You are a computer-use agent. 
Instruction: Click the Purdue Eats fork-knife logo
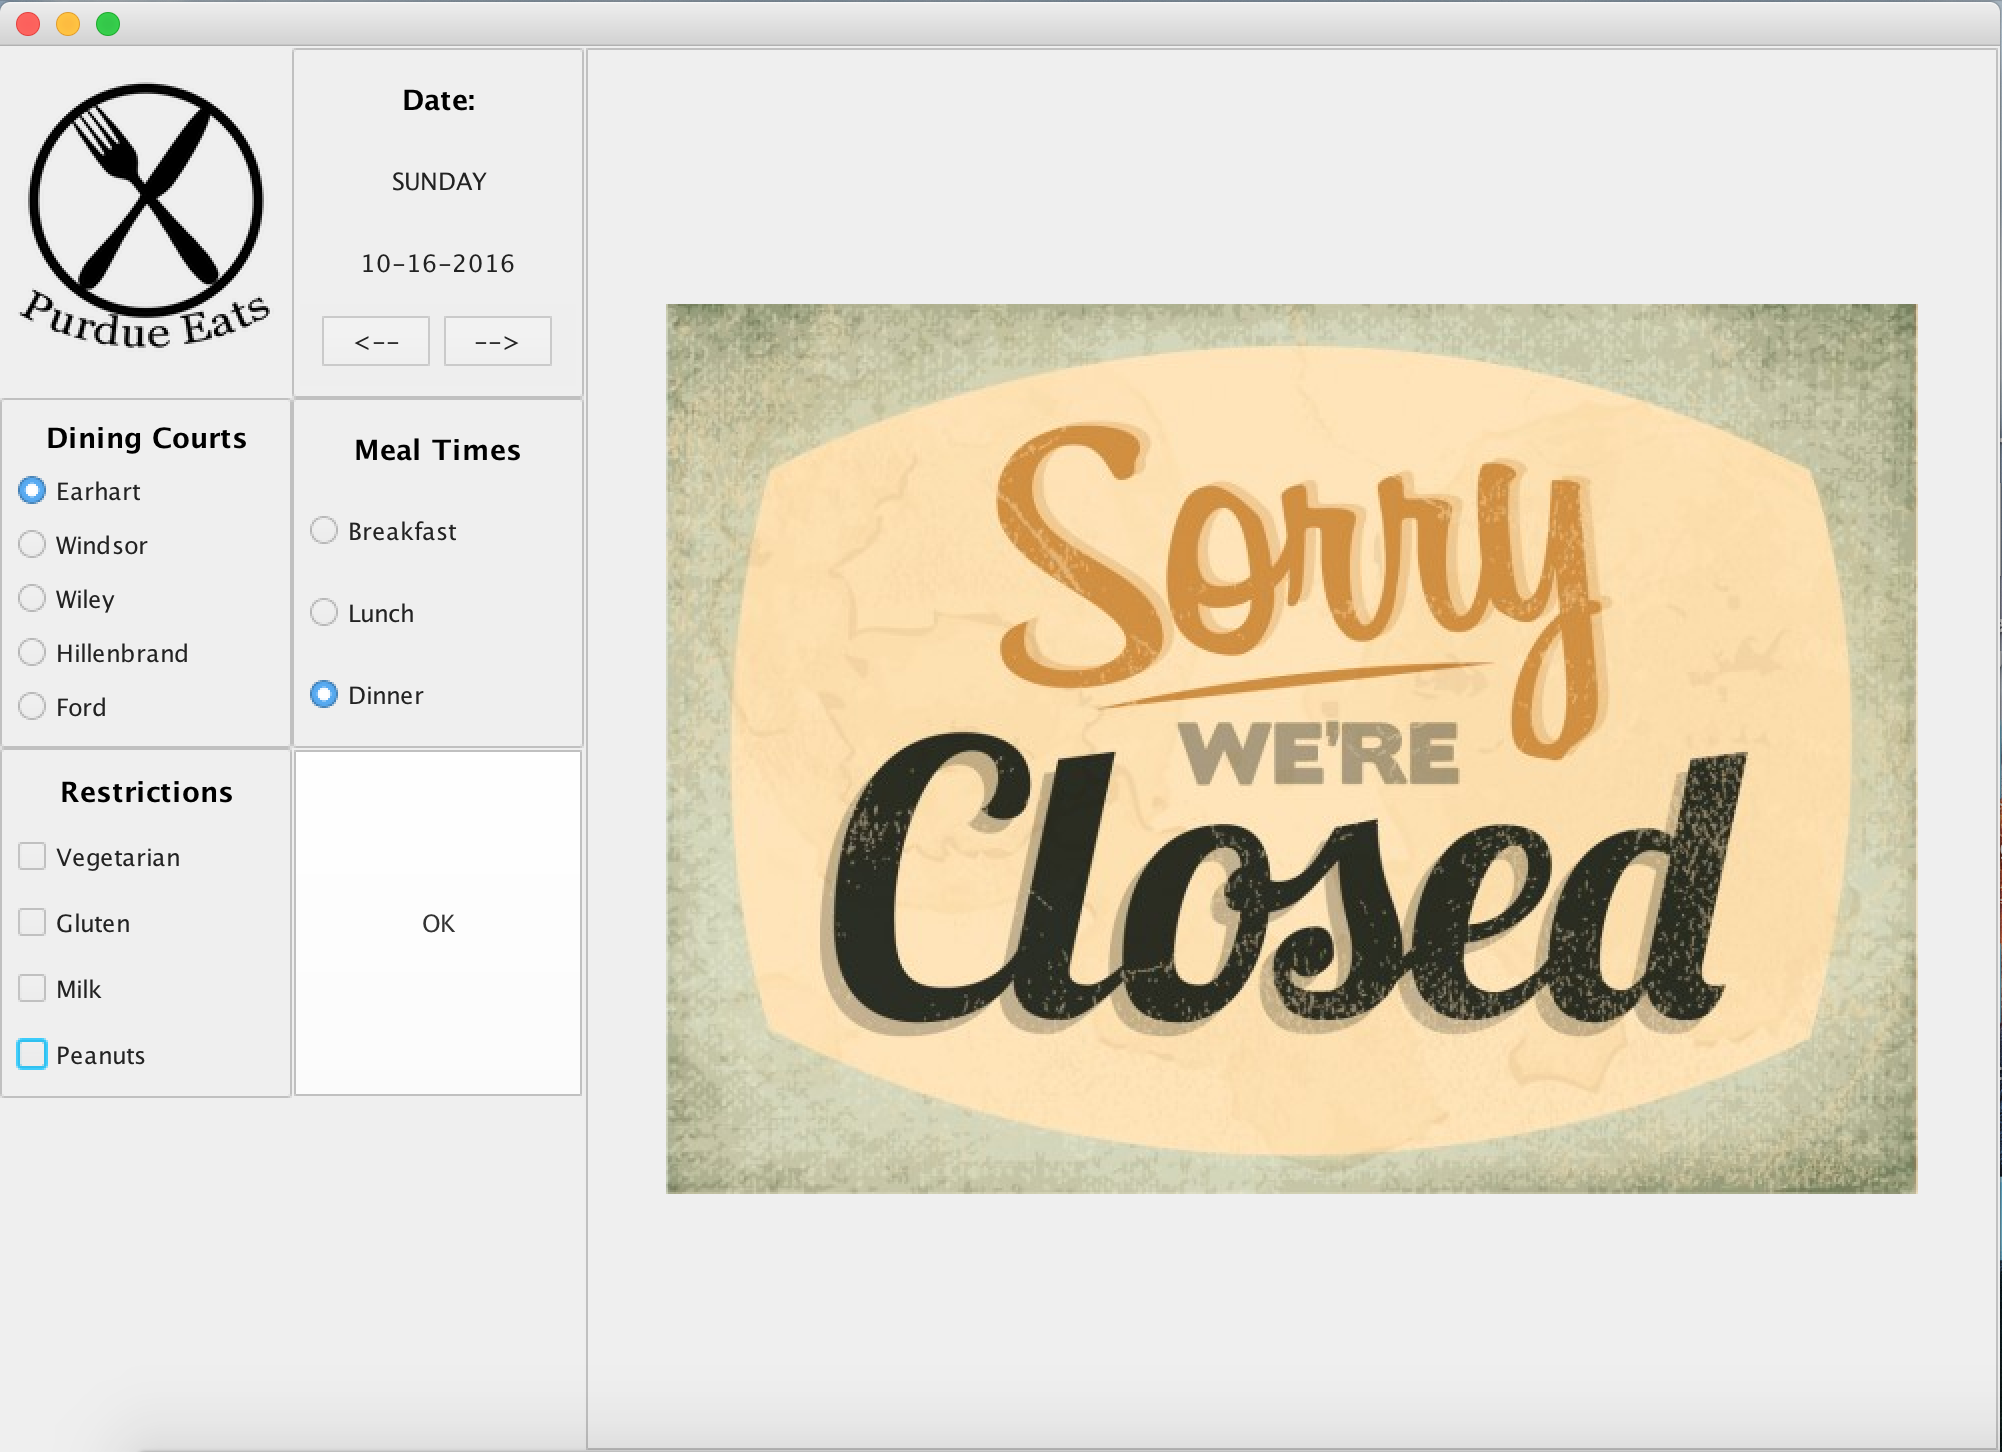pos(146,214)
